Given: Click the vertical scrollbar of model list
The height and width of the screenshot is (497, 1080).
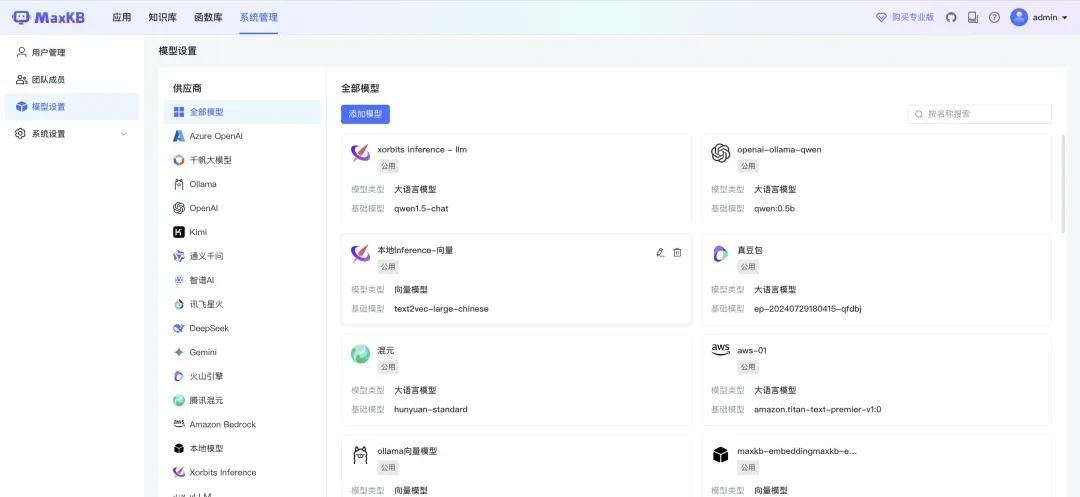Looking at the screenshot, I should pos(1065,183).
